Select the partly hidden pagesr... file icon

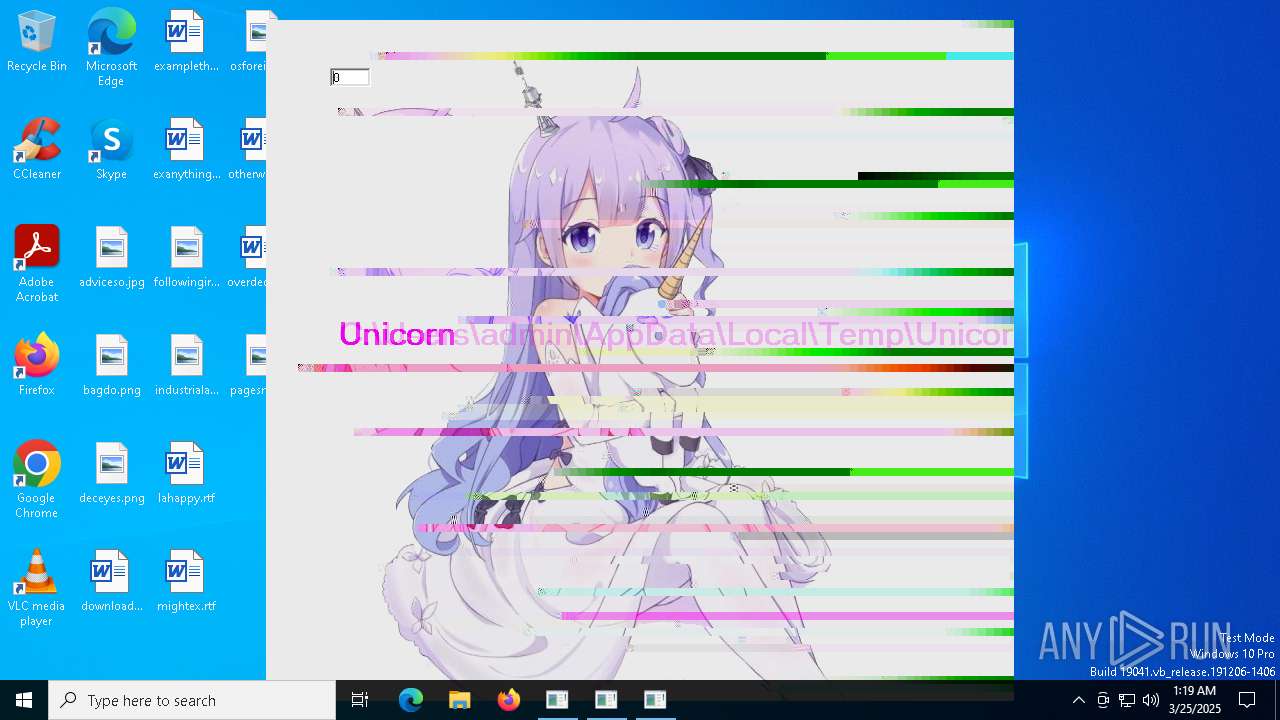pos(248,366)
